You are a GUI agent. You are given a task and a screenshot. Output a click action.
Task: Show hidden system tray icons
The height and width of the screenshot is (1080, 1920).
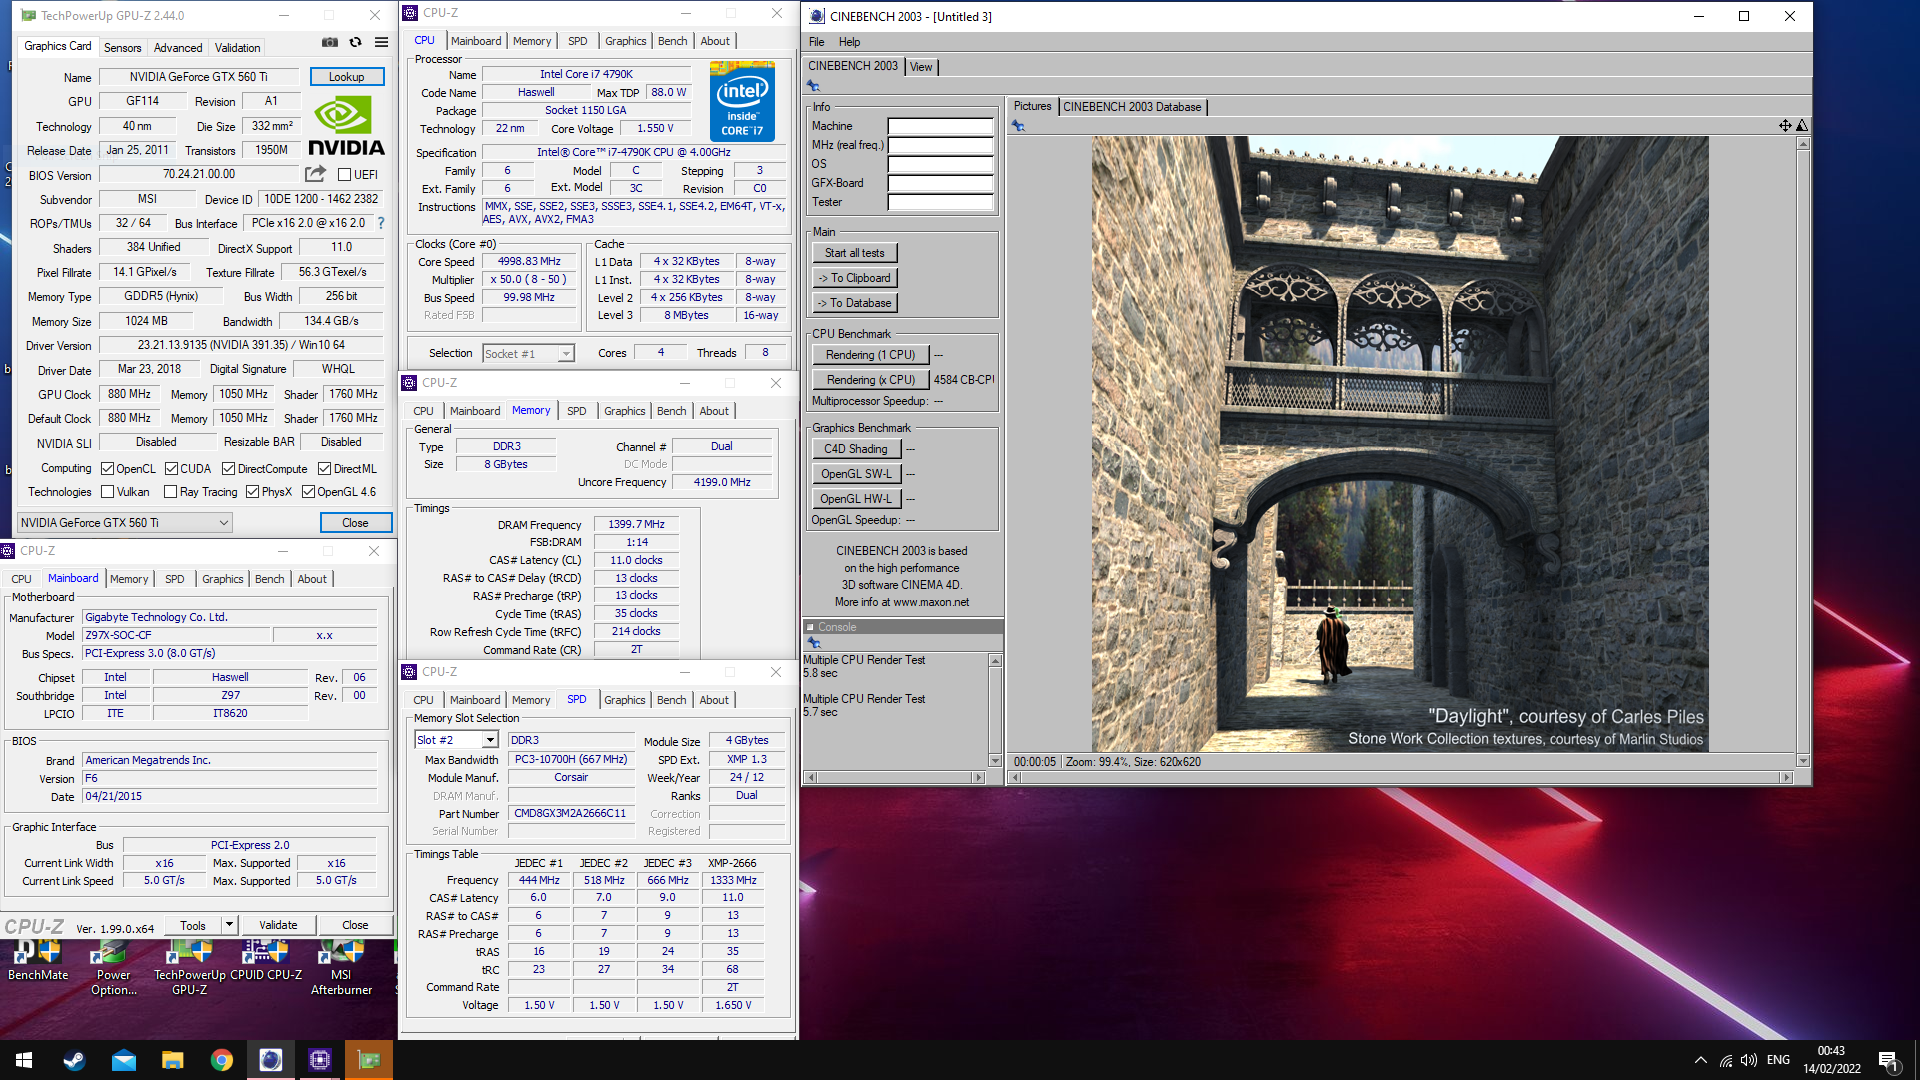point(1700,1061)
